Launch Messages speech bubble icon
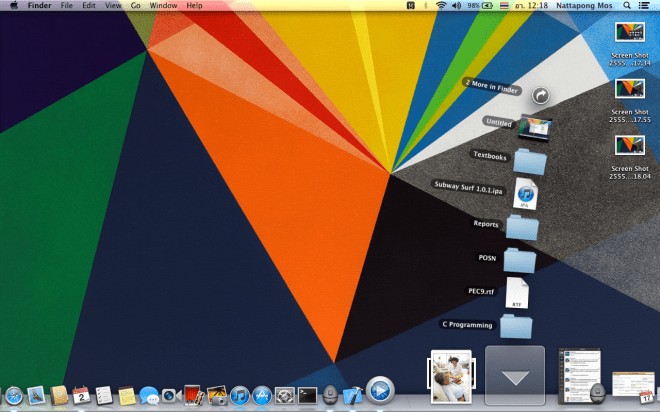Viewport: 660px width, 412px height. [149, 396]
